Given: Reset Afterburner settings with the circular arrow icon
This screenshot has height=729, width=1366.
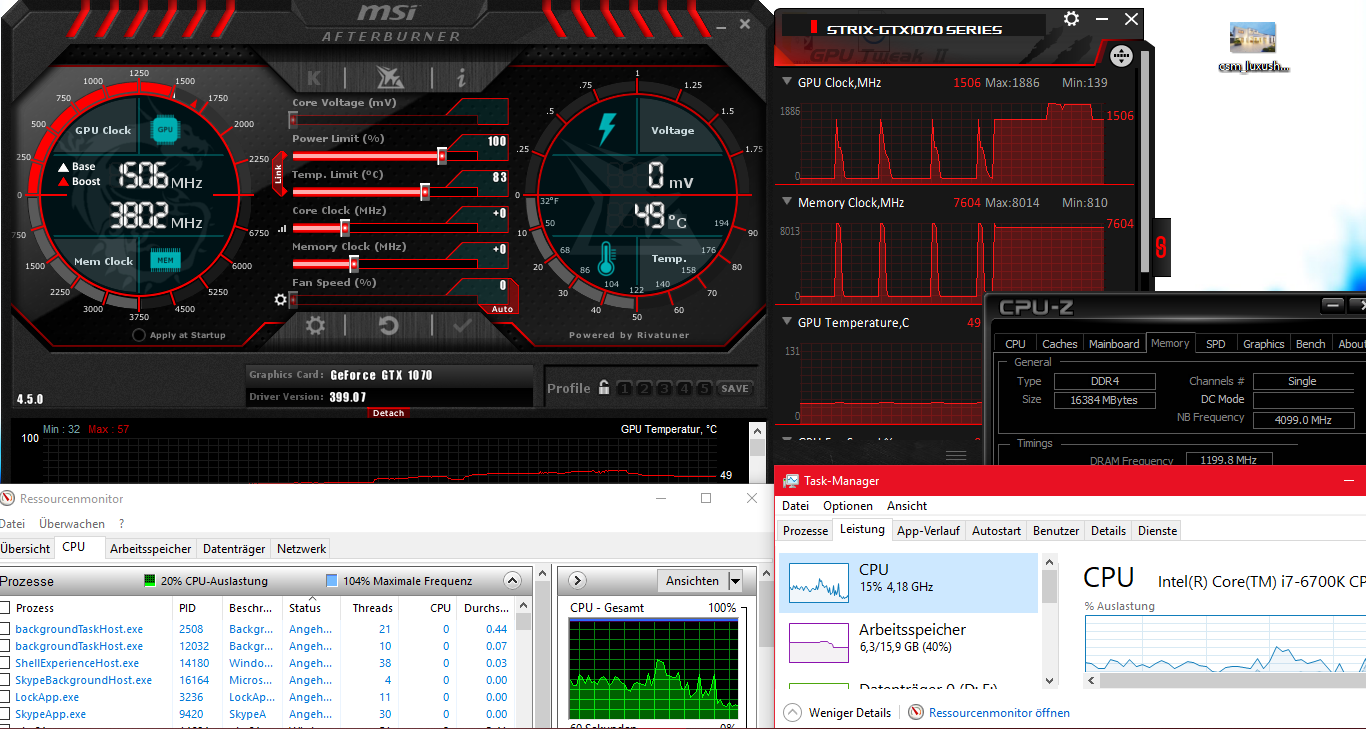Looking at the screenshot, I should 388,325.
